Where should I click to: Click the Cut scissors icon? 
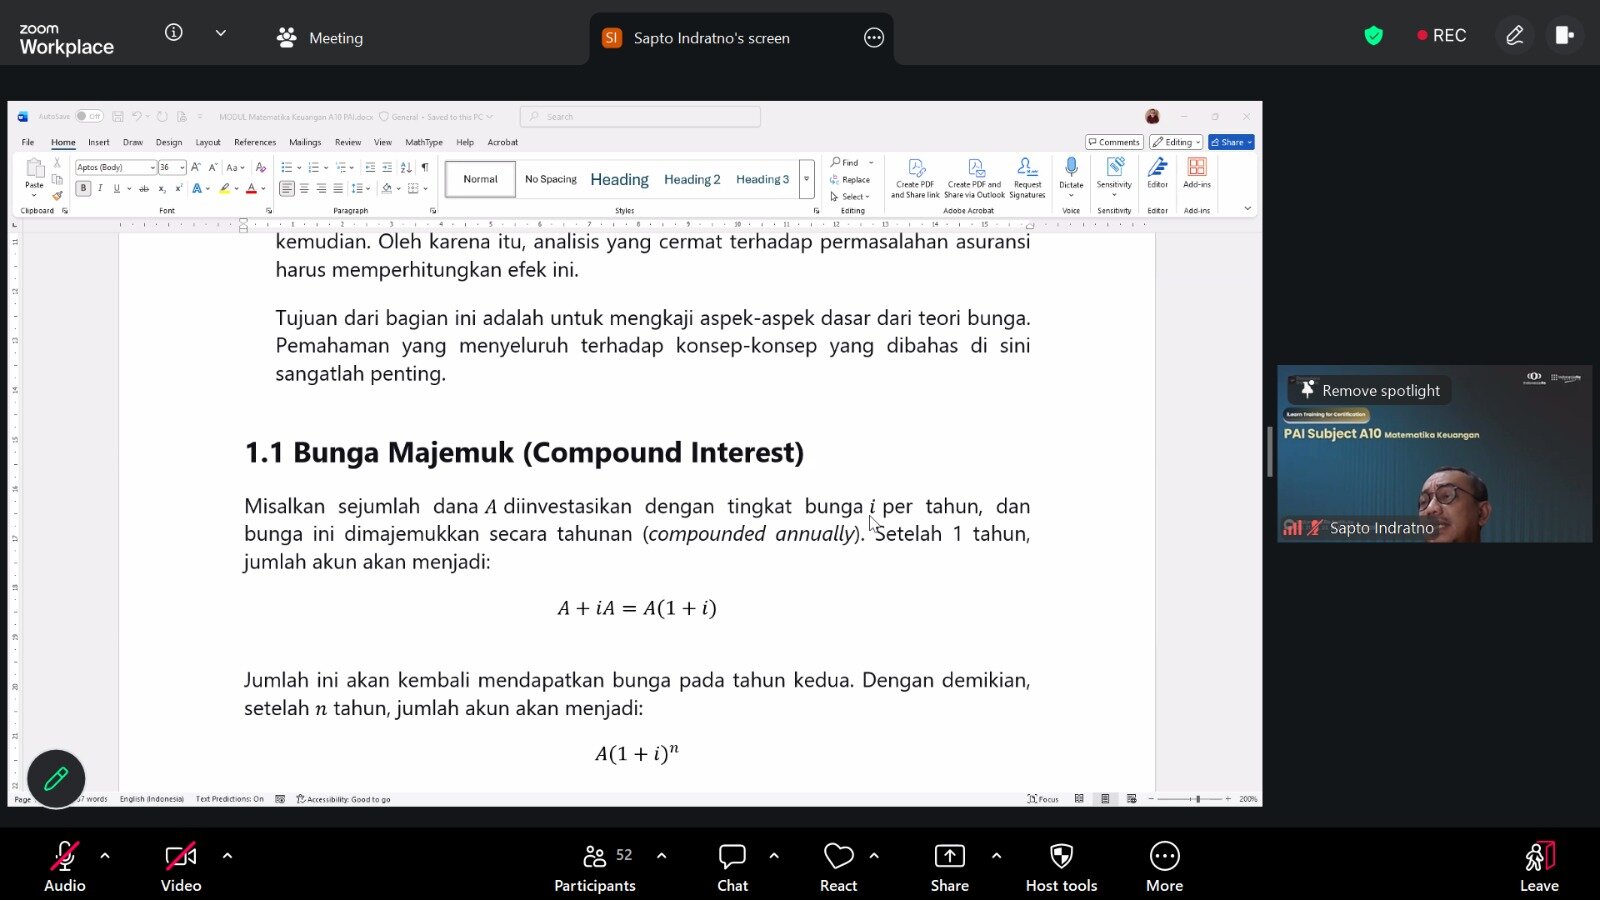click(57, 163)
